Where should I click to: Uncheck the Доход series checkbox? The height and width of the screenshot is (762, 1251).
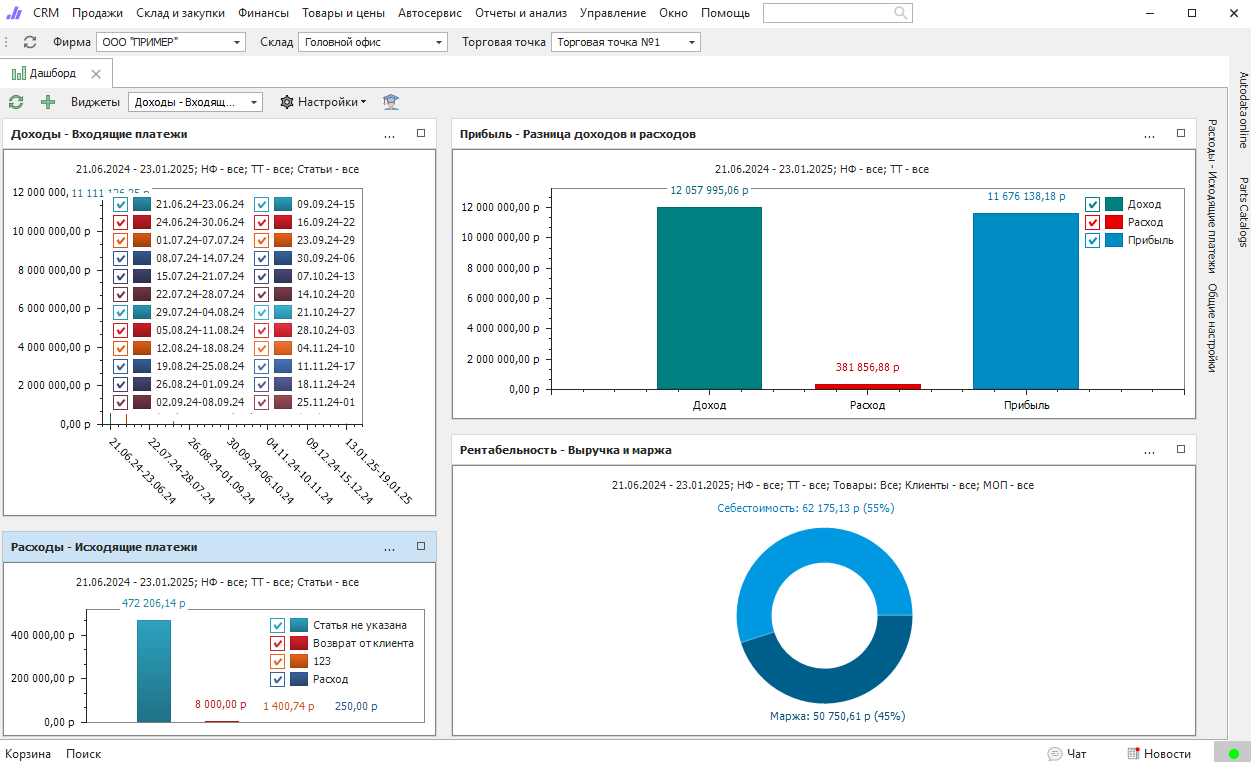coord(1093,204)
